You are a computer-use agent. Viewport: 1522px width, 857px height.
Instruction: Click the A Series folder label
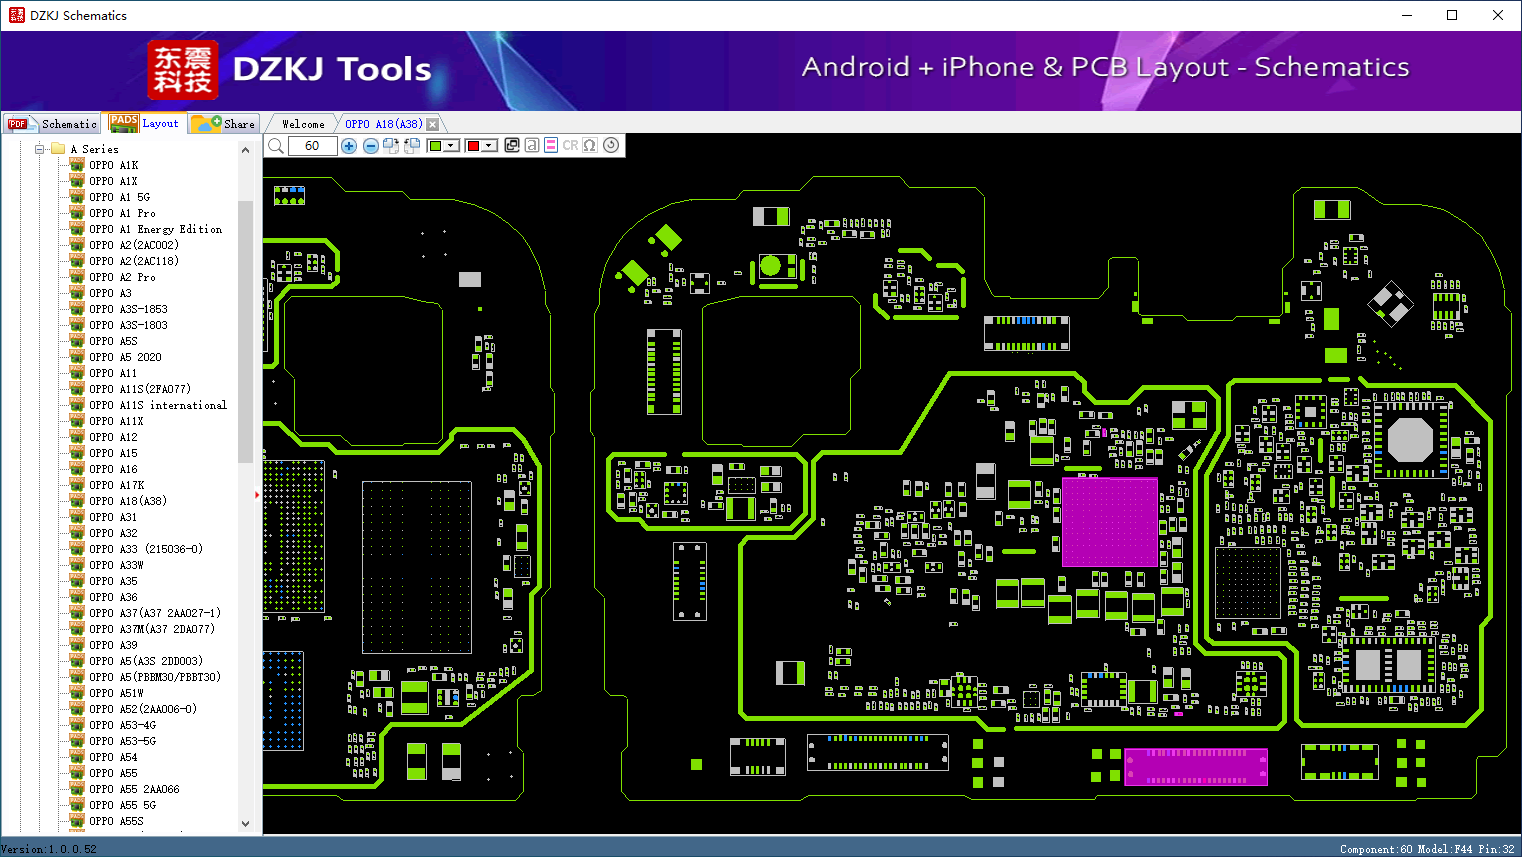coord(94,149)
